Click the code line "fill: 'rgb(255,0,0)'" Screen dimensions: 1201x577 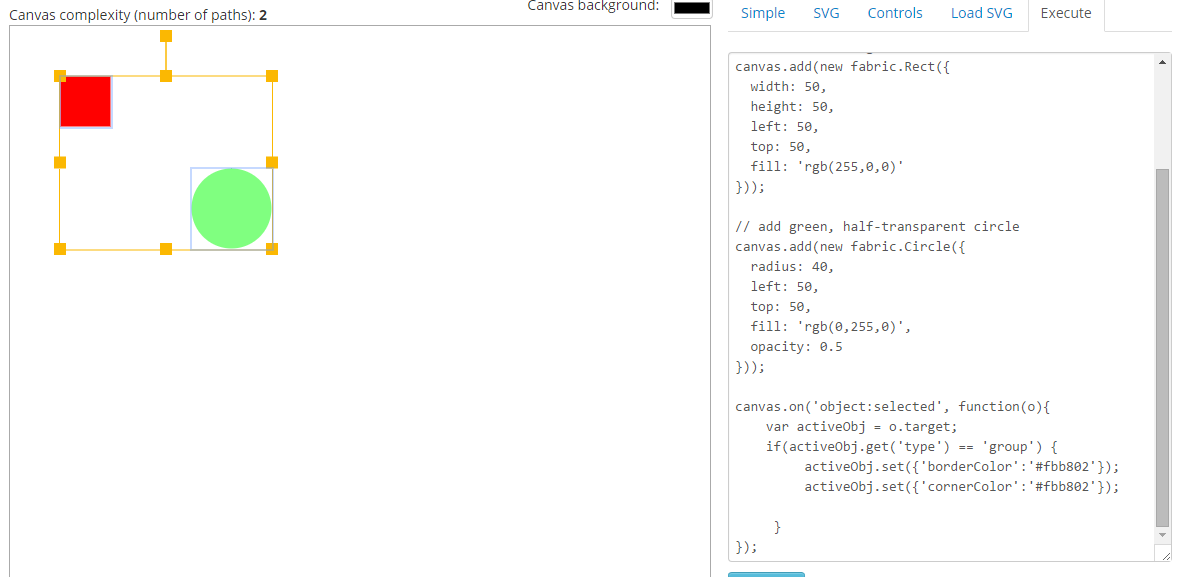tap(827, 167)
